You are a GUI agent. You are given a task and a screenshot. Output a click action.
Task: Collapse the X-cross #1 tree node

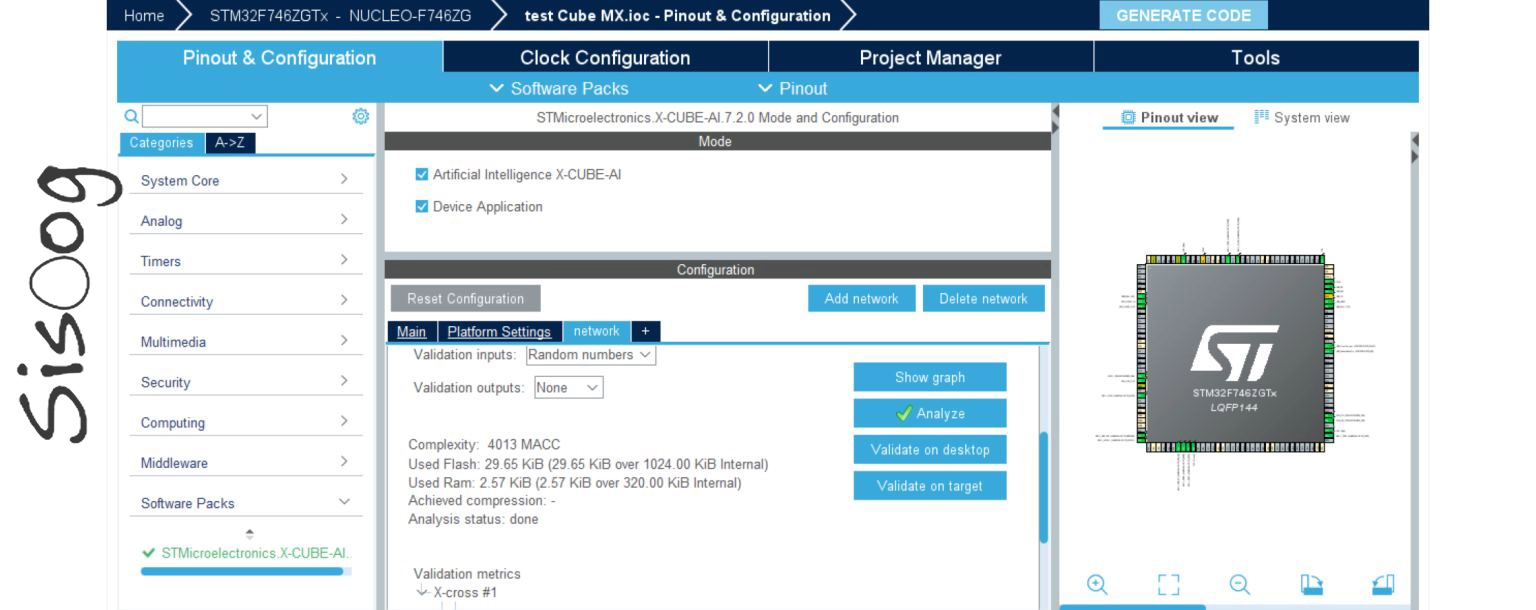(422, 592)
